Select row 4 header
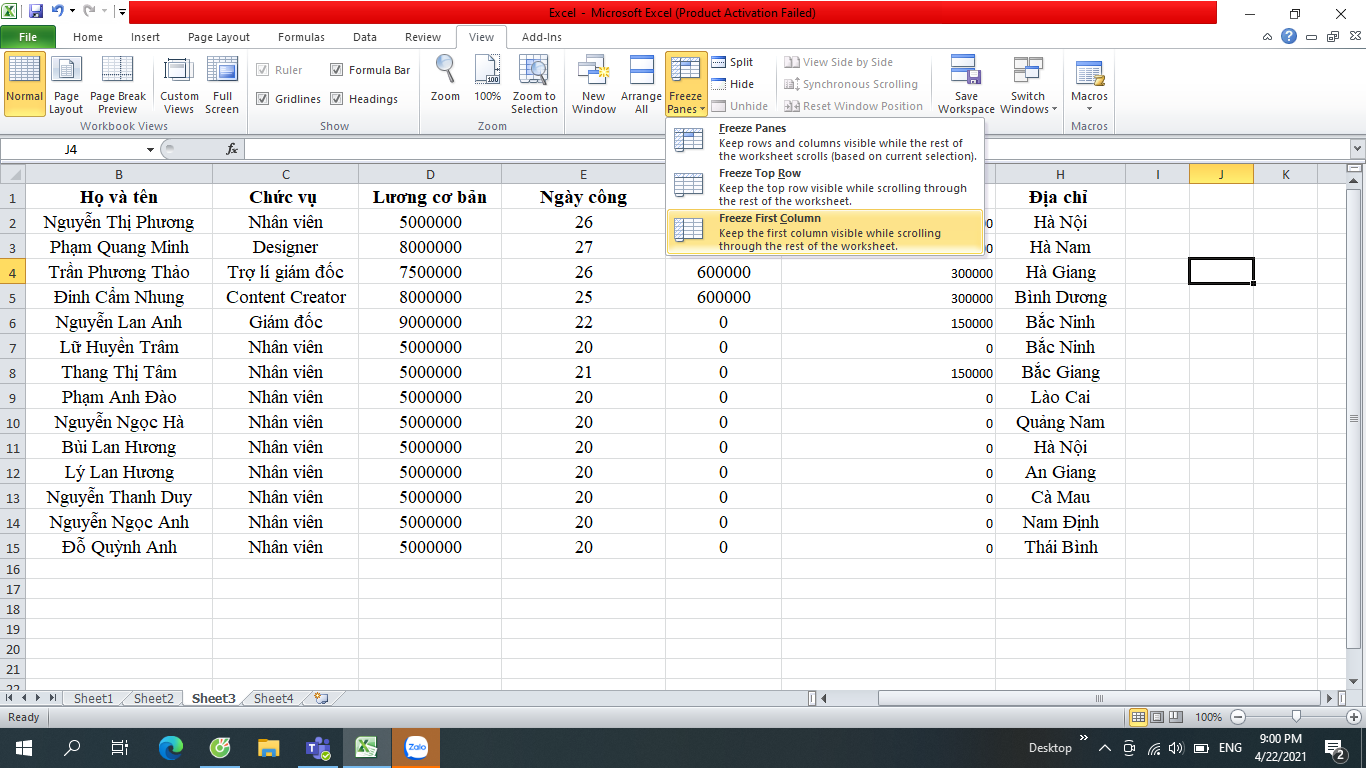 click(13, 272)
